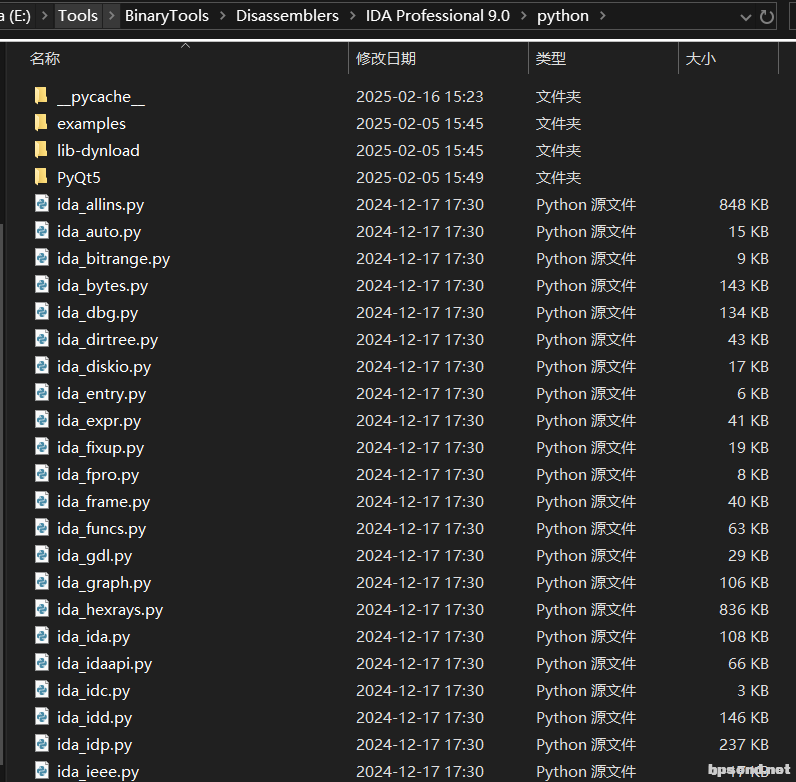Expand the chevron after python in path
Image resolution: width=796 pixels, height=782 pixels.
pos(603,16)
